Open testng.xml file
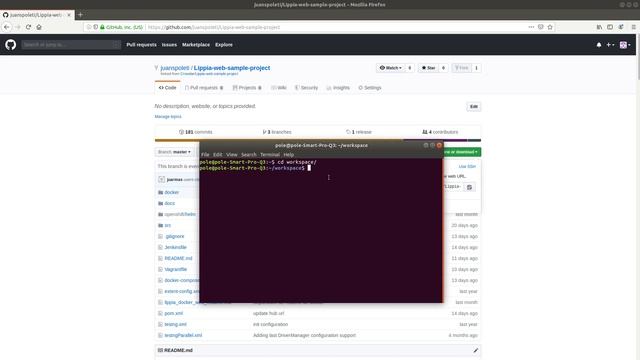Image resolution: width=640 pixels, height=360 pixels. (176, 324)
